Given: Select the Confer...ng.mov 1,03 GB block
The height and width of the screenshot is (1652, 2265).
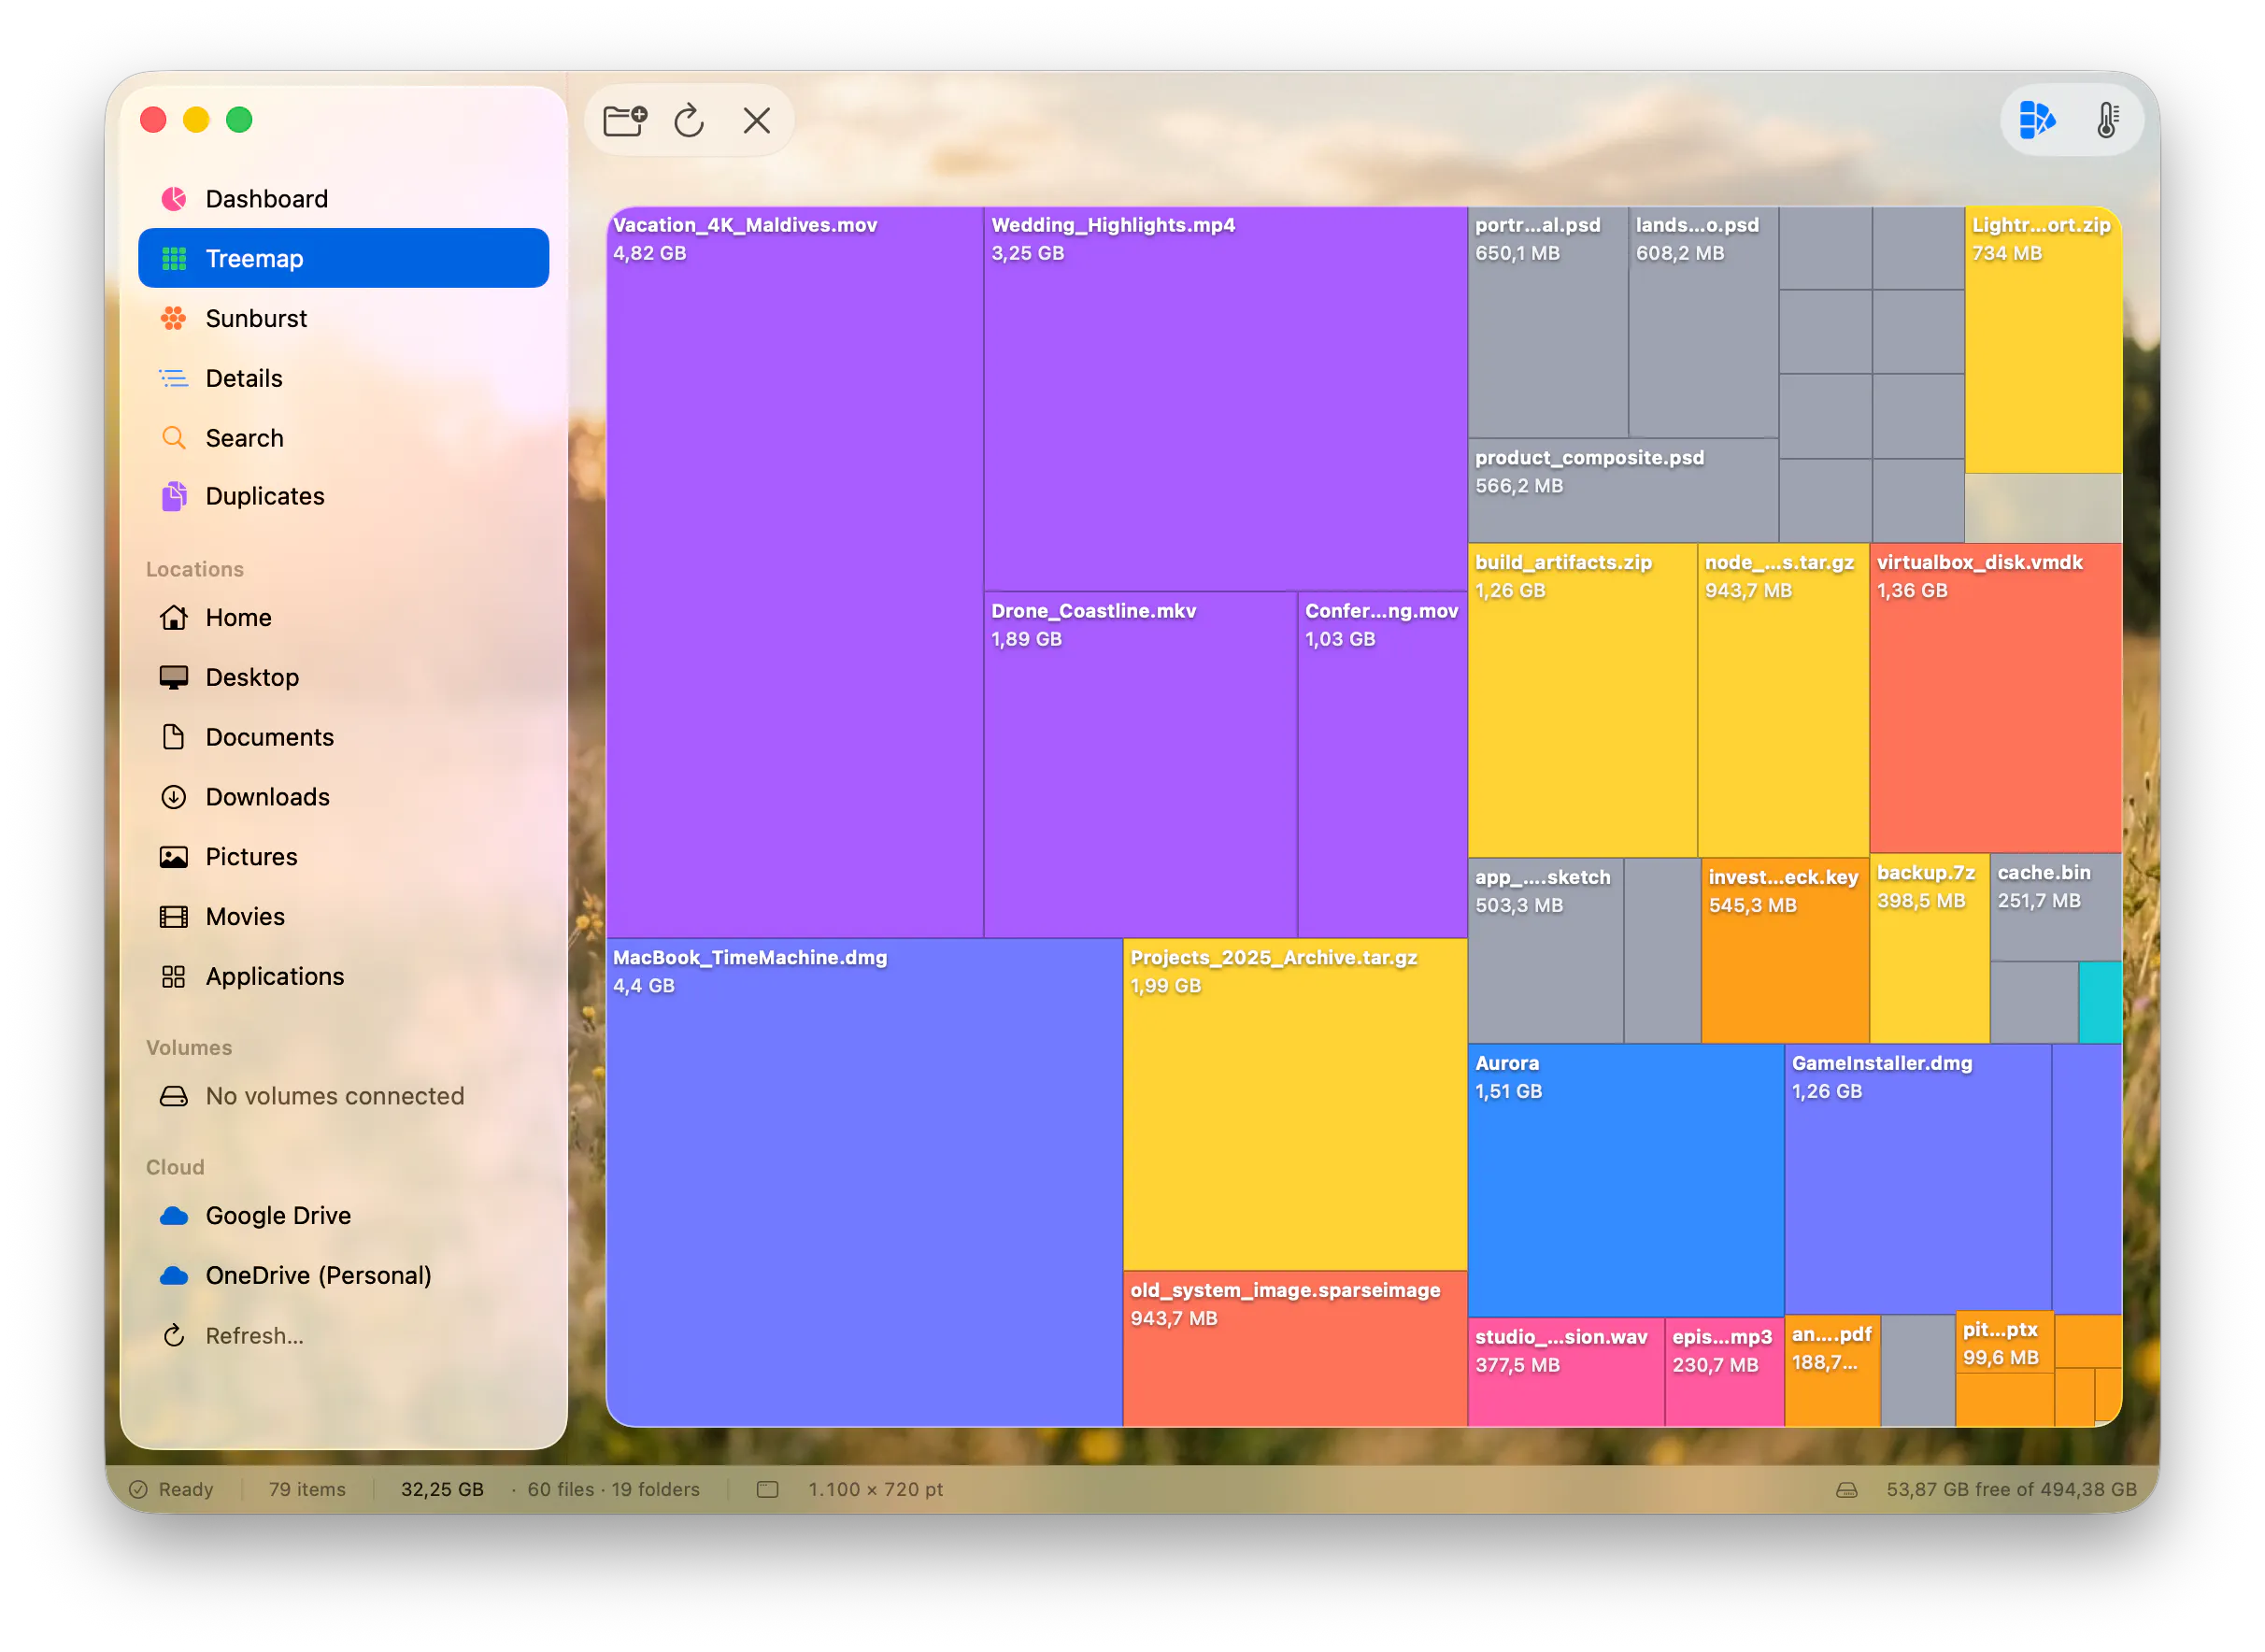Looking at the screenshot, I should 1383,765.
